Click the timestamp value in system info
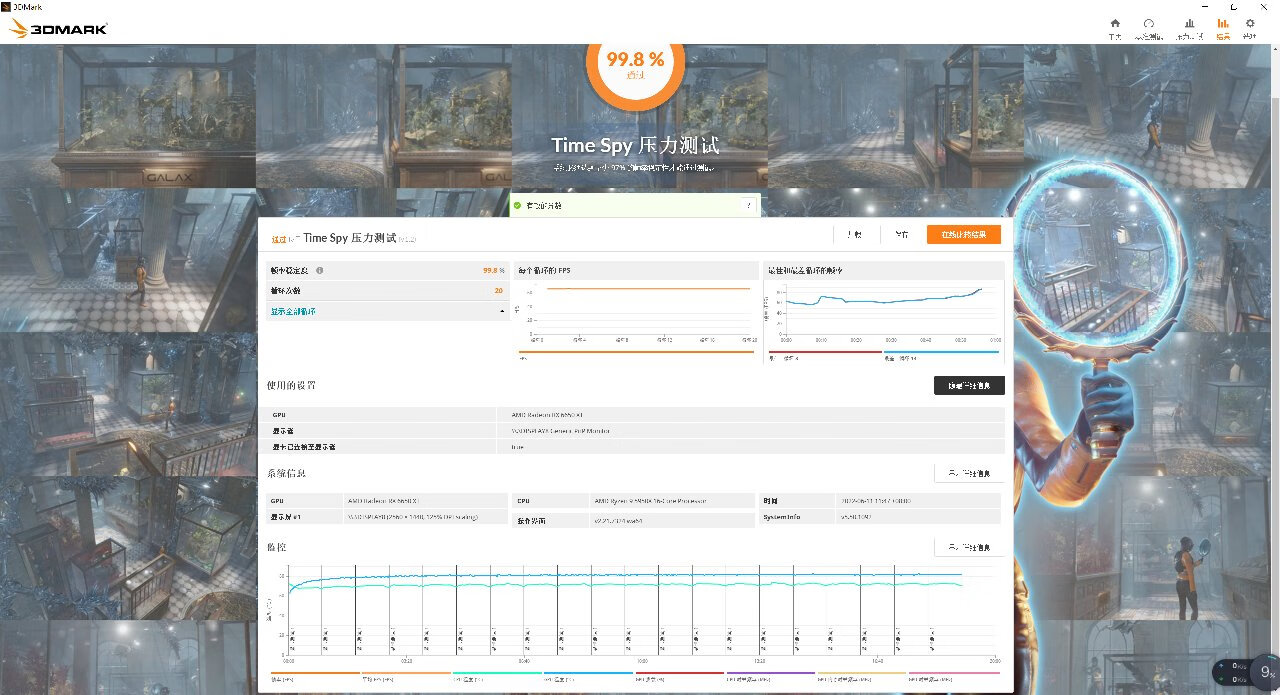Image resolution: width=1280 pixels, height=695 pixels. [x=876, y=500]
